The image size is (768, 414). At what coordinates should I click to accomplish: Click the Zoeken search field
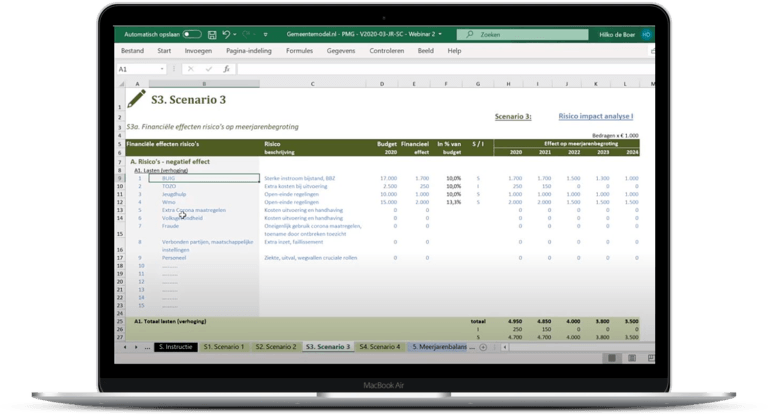(520, 34)
